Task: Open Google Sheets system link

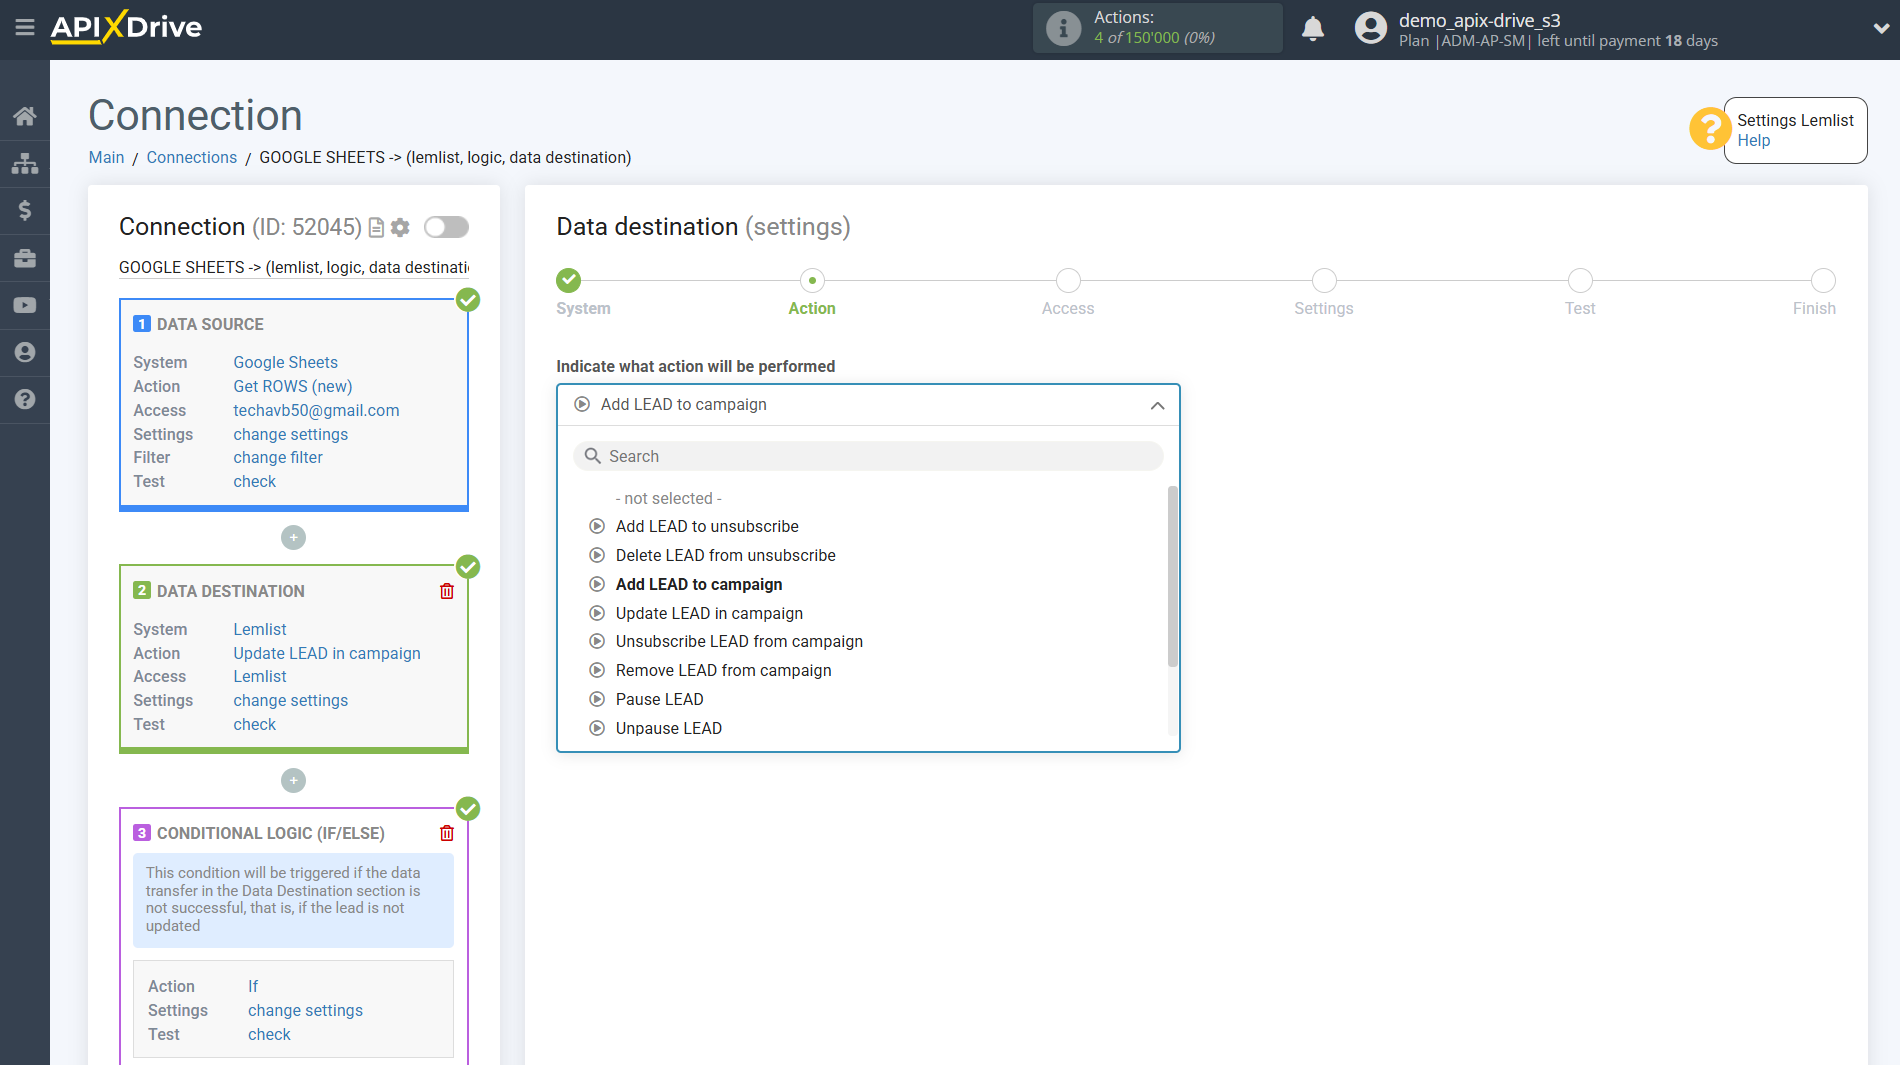Action: 285,362
